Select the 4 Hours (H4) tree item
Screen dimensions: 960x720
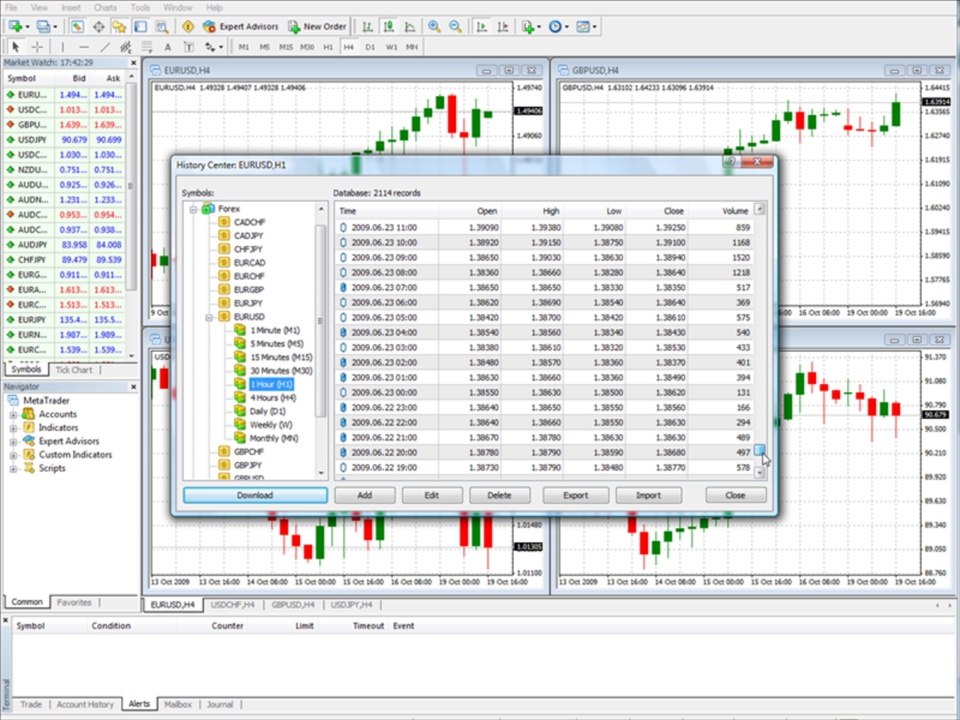(272, 398)
